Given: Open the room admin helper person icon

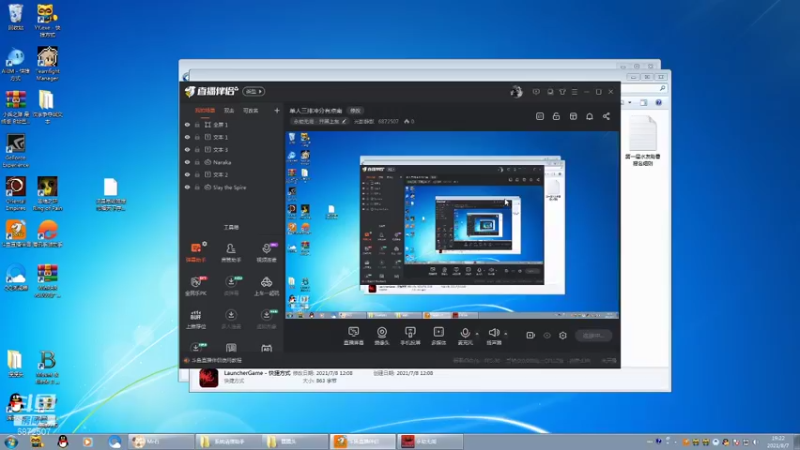Looking at the screenshot, I should click(231, 252).
